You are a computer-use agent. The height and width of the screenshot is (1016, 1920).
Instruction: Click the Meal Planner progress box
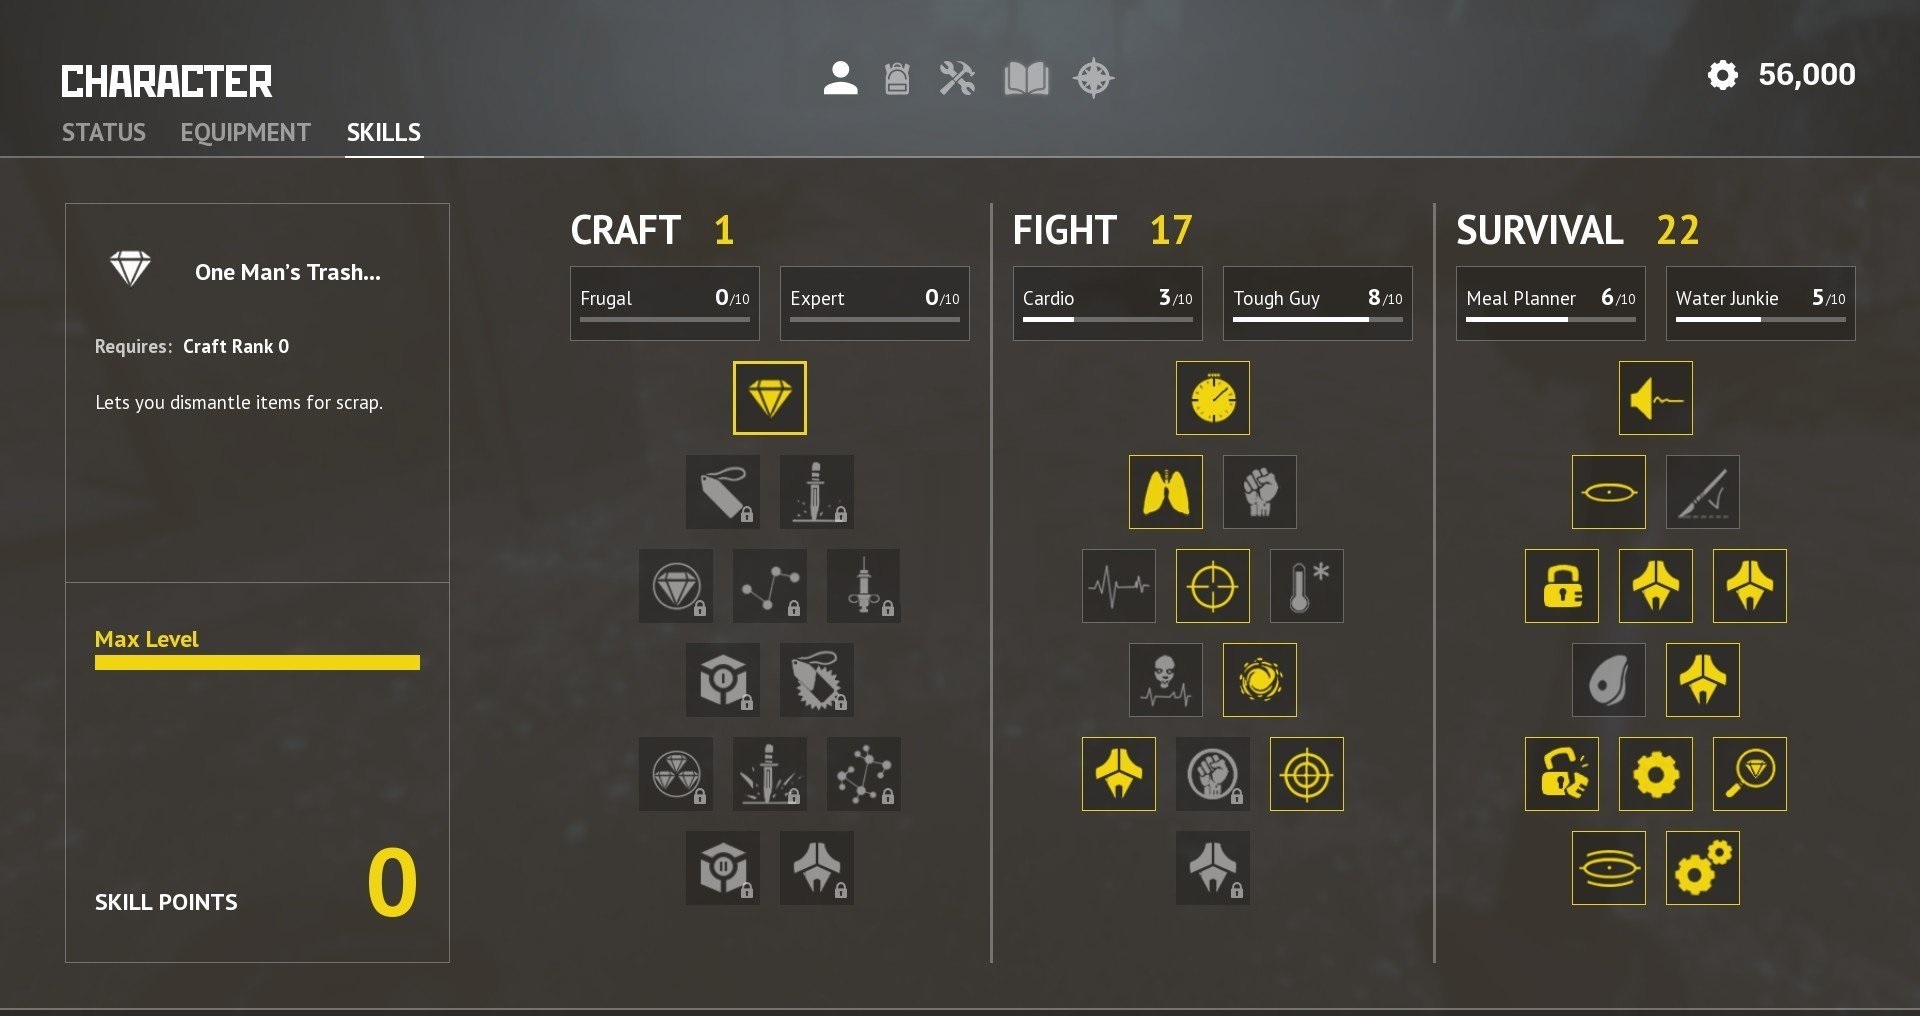coord(1550,303)
